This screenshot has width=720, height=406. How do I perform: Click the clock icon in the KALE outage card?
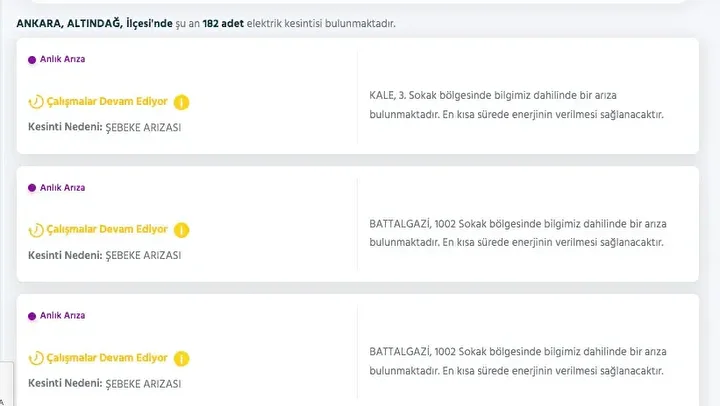(37, 102)
